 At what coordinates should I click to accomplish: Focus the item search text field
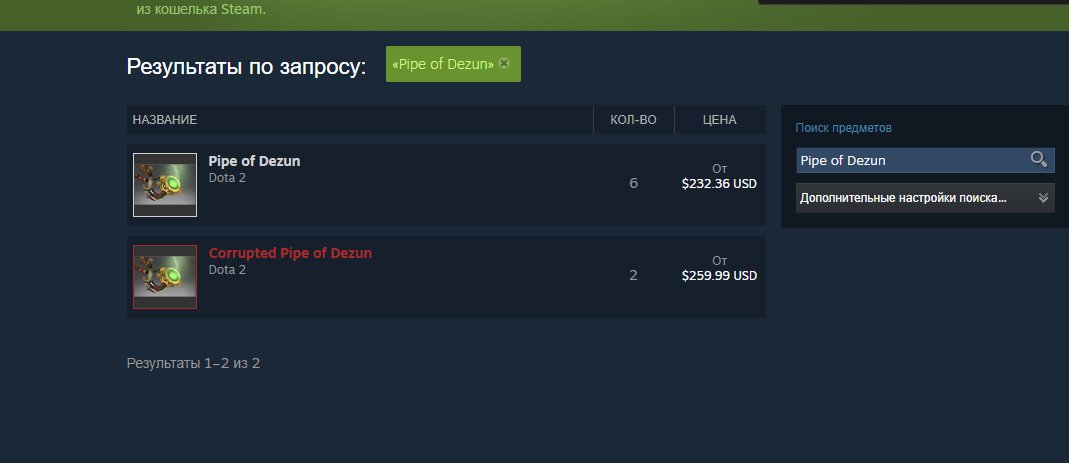click(x=910, y=160)
